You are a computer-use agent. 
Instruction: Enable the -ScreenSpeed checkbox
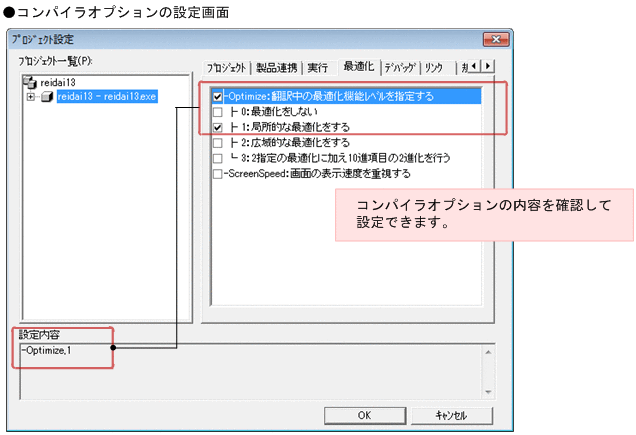[217, 174]
